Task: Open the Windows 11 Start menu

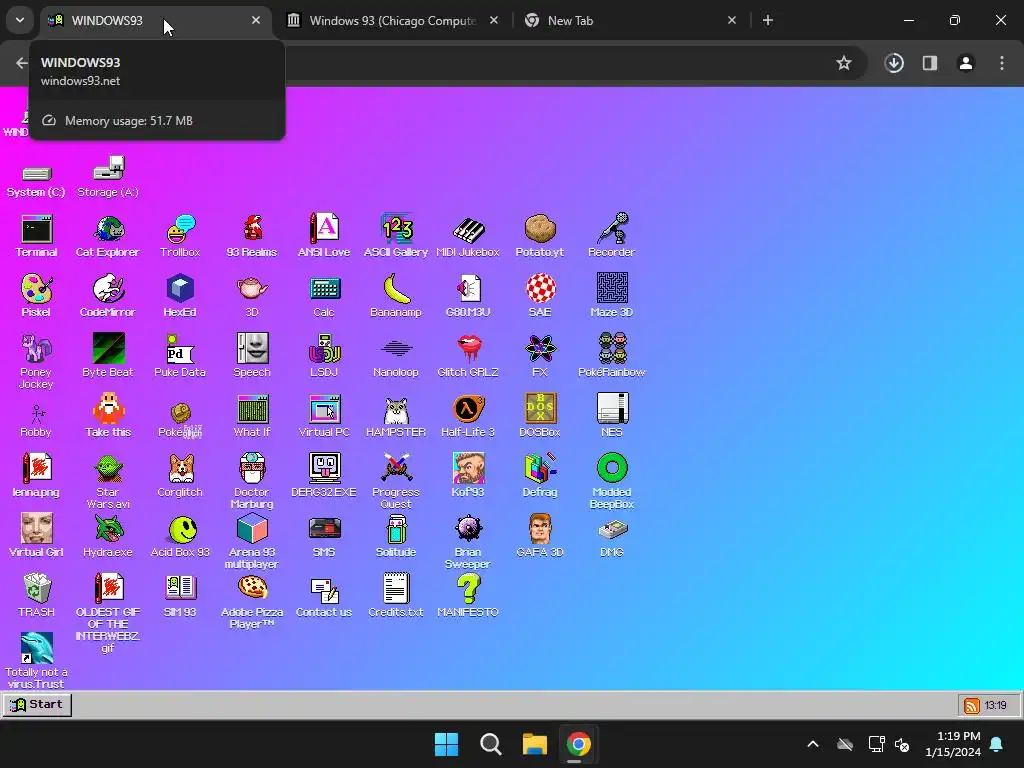Action: pos(447,744)
